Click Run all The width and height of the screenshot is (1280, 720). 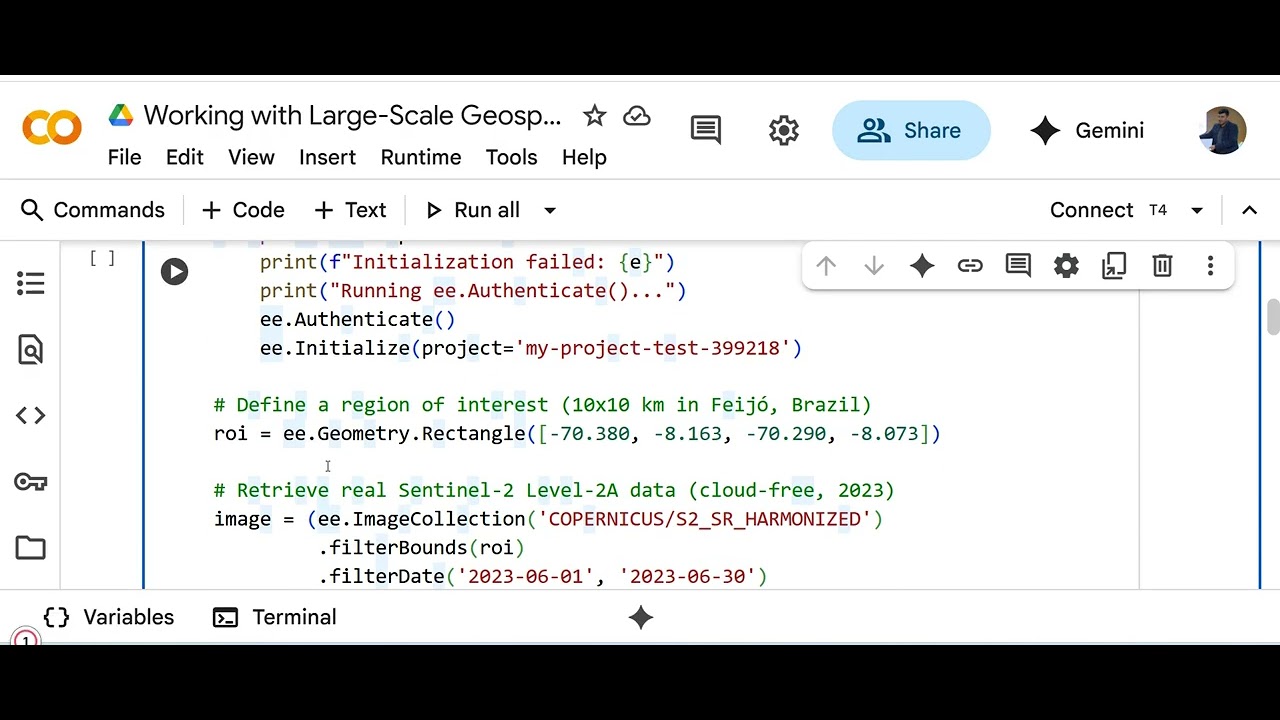tap(473, 210)
